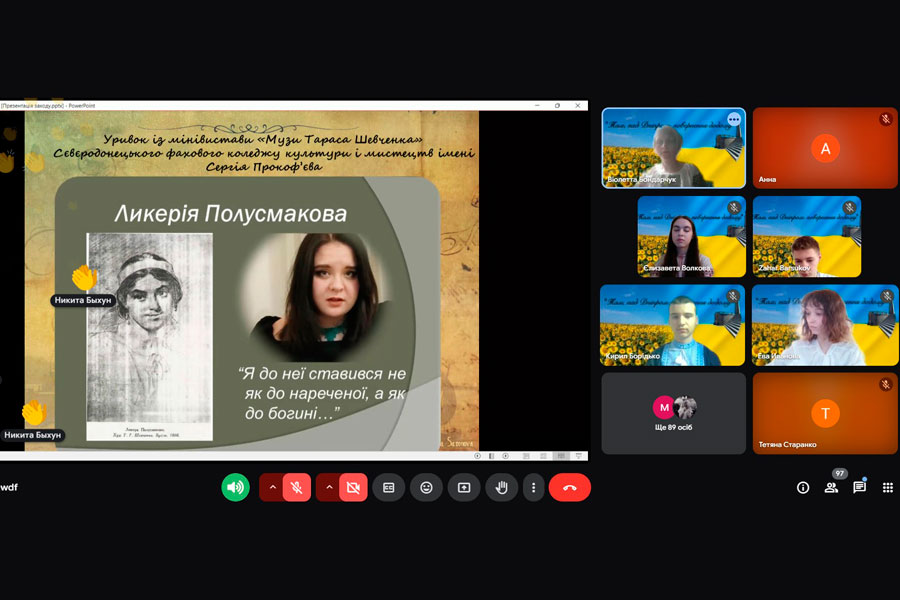
Task: Turn on the camera
Action: (x=353, y=487)
